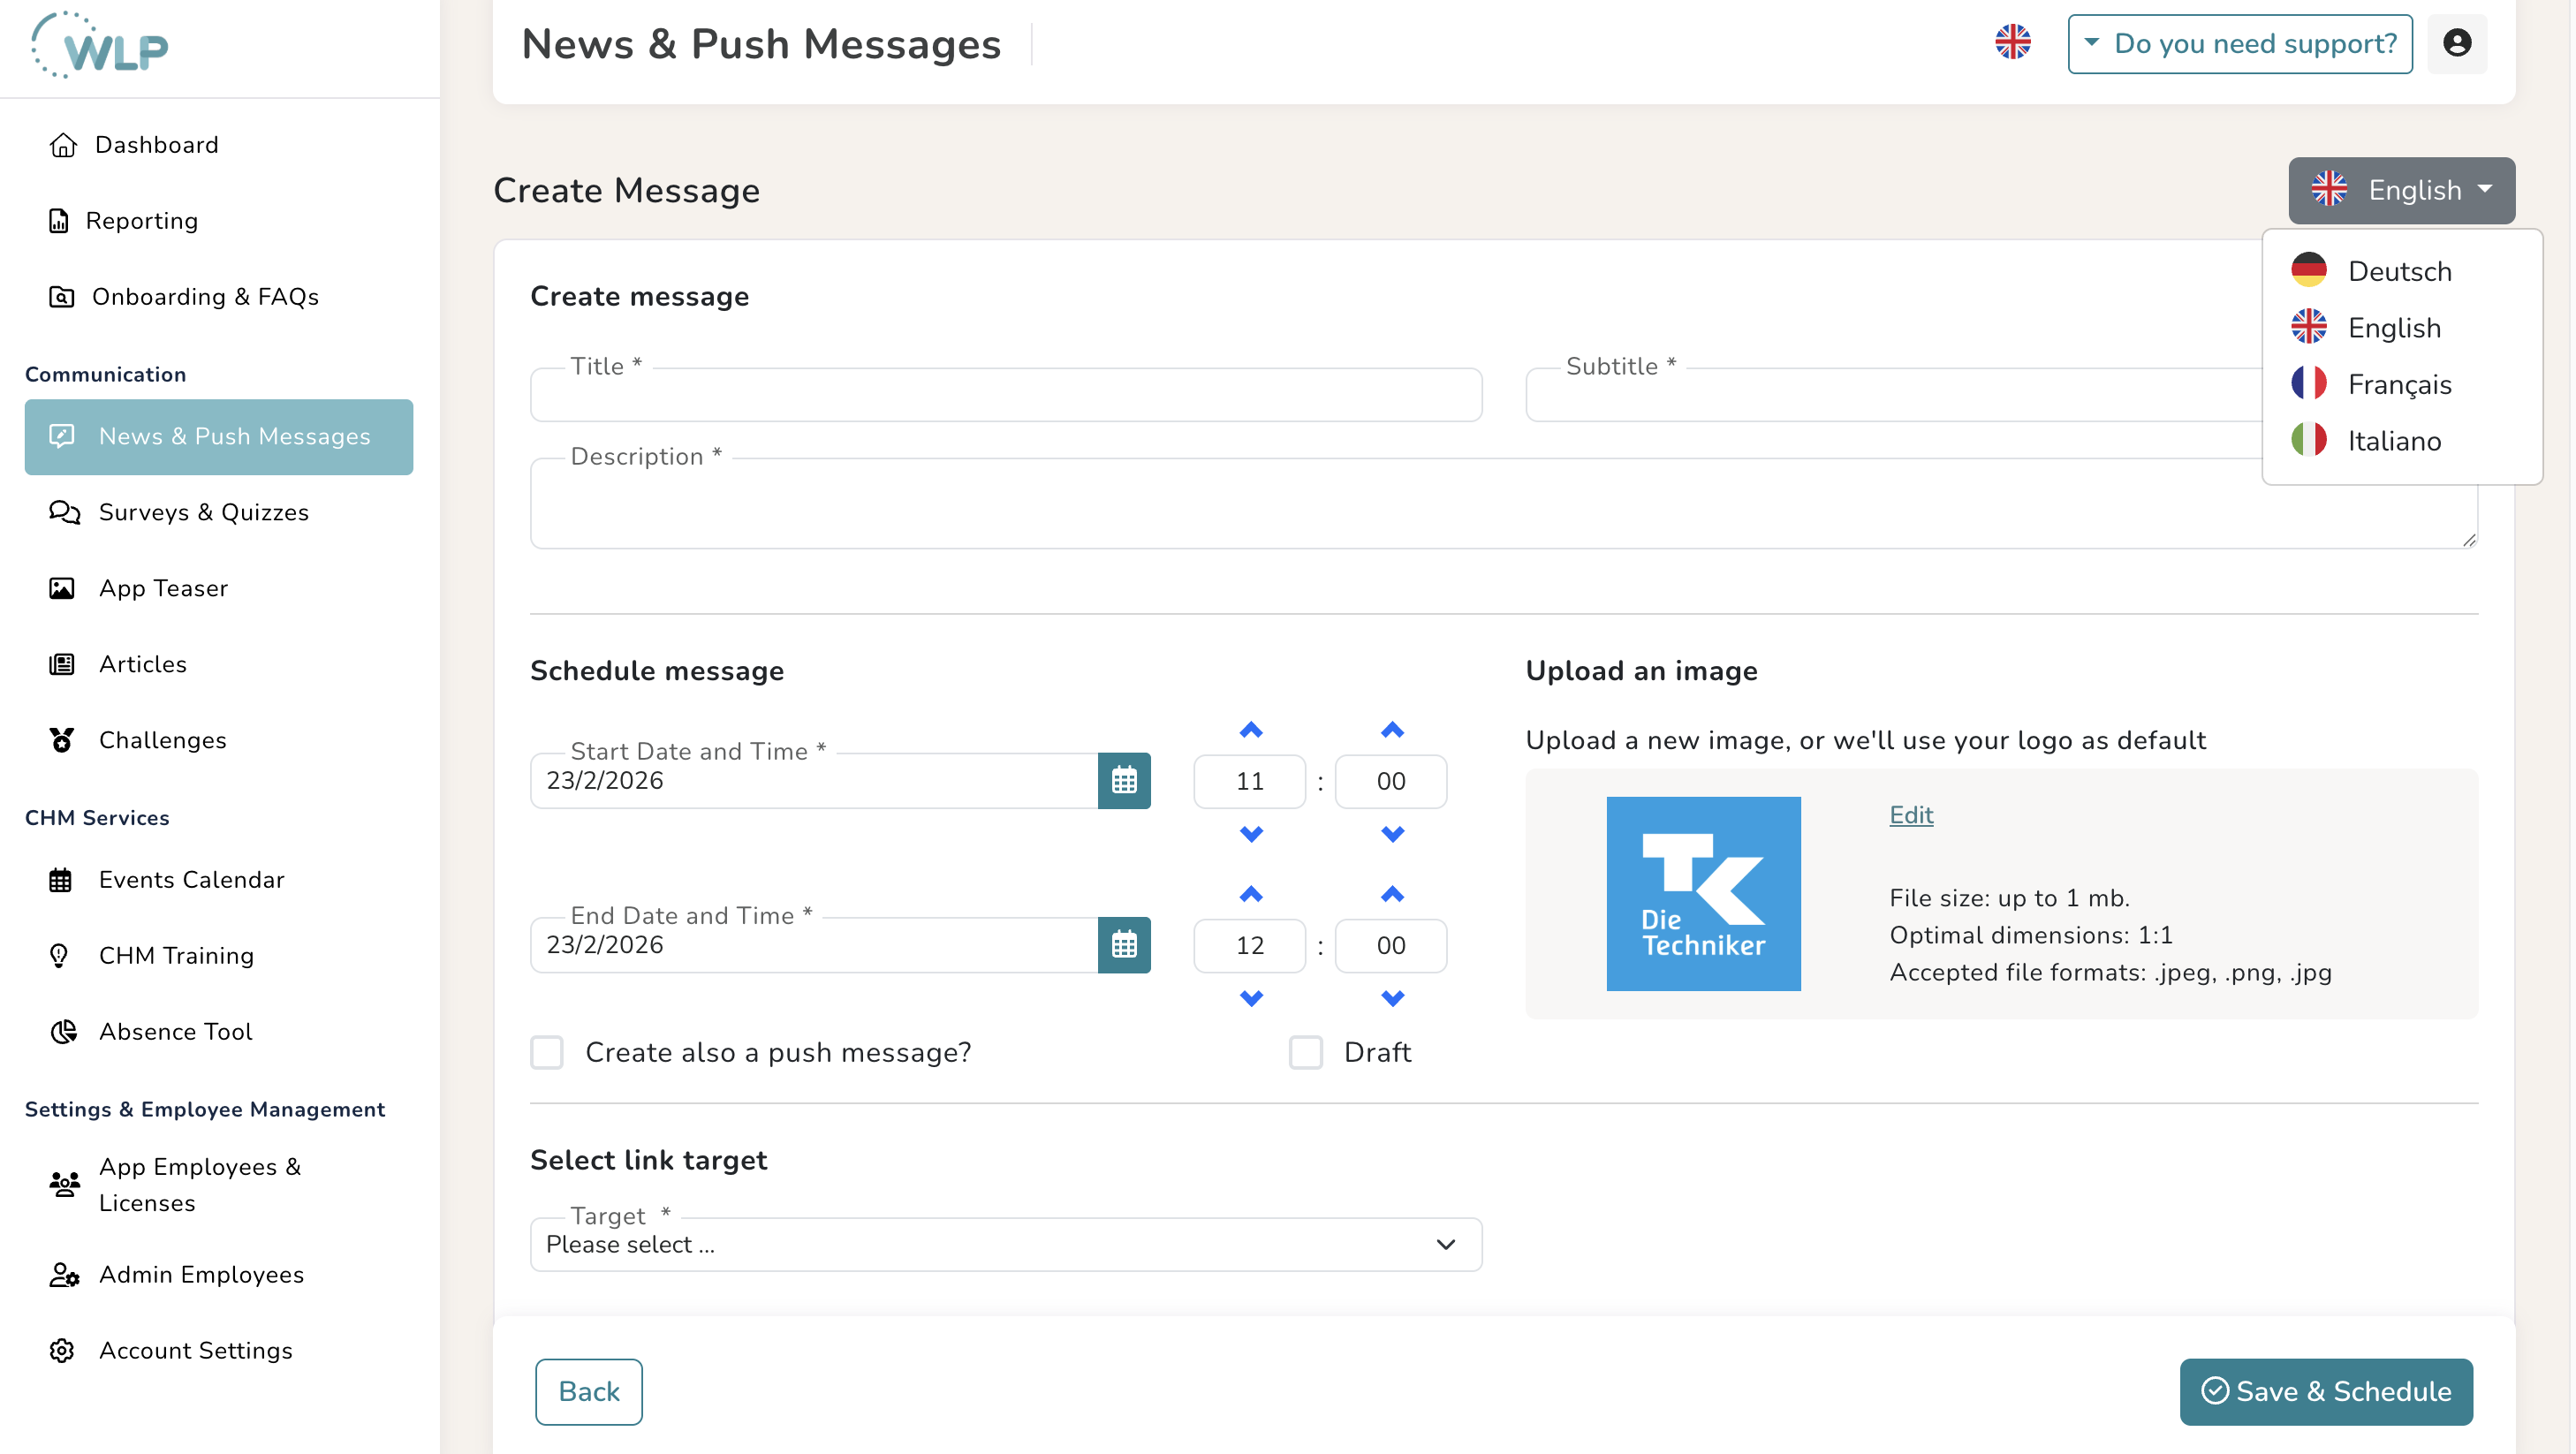Open the End Date calendar picker
Screen dimensions: 2576x1454
[x=1124, y=945]
